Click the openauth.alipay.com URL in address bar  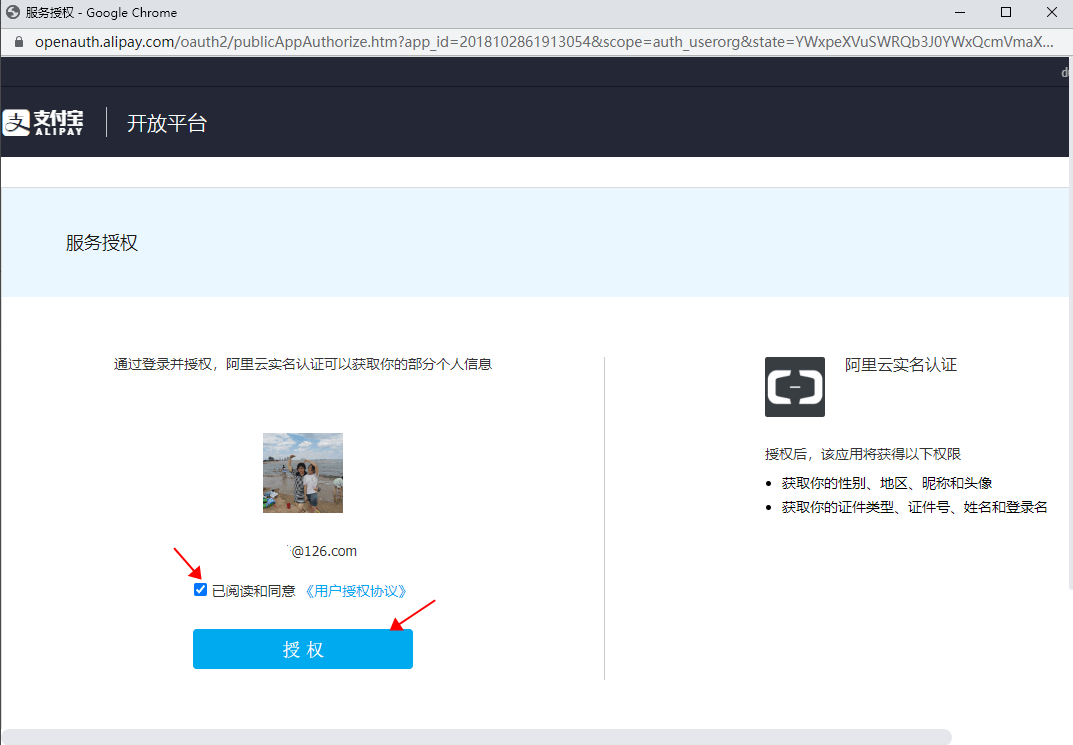tap(544, 42)
